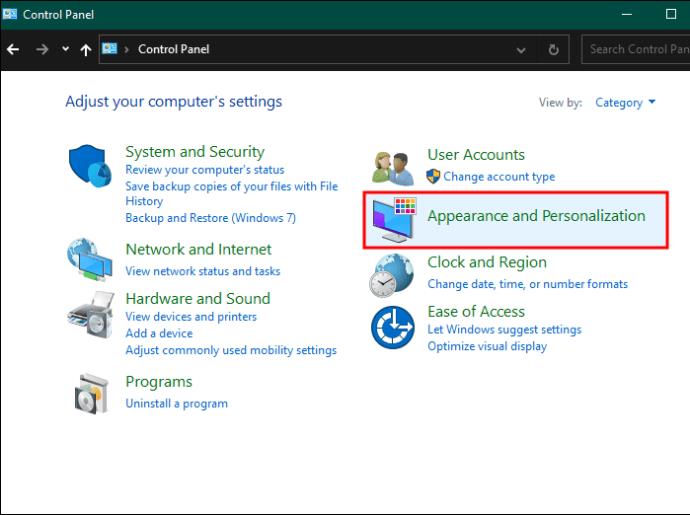Click the Control Panel breadcrumb in address bar
The height and width of the screenshot is (515, 690).
173,49
